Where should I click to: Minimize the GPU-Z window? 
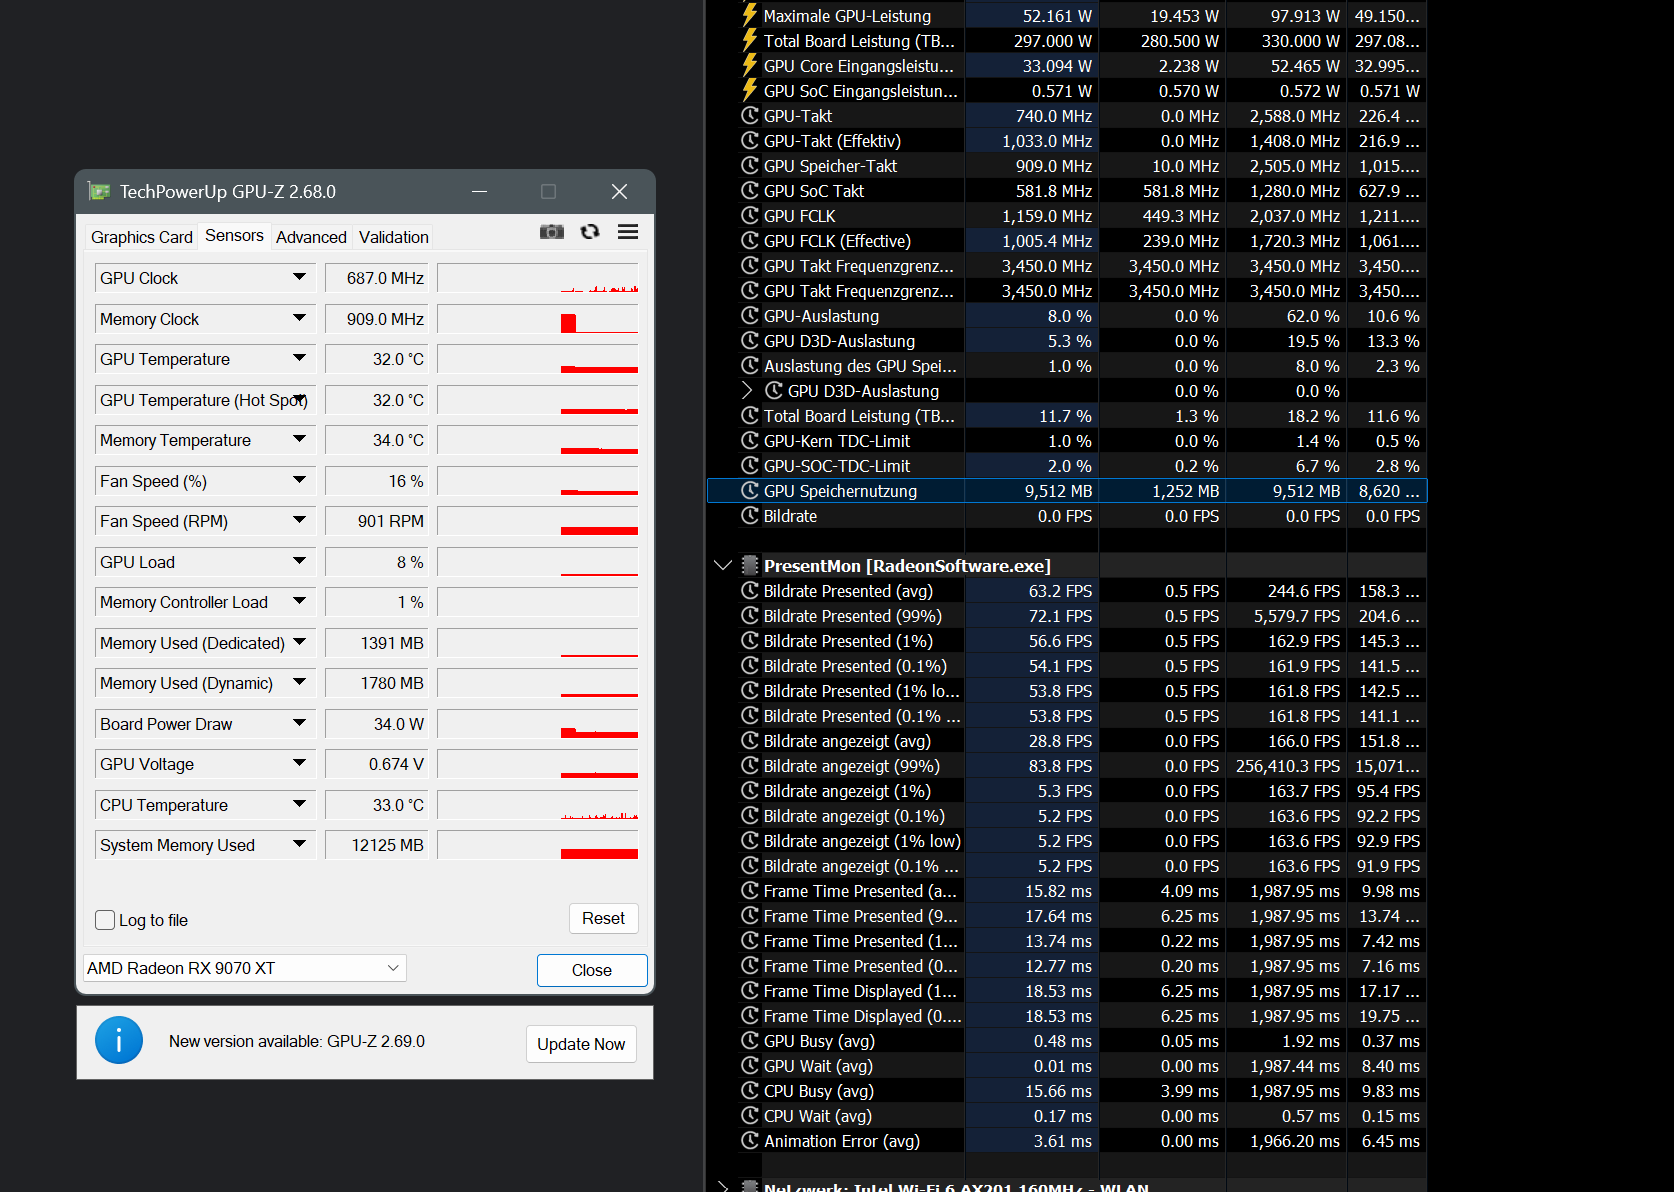click(x=480, y=191)
